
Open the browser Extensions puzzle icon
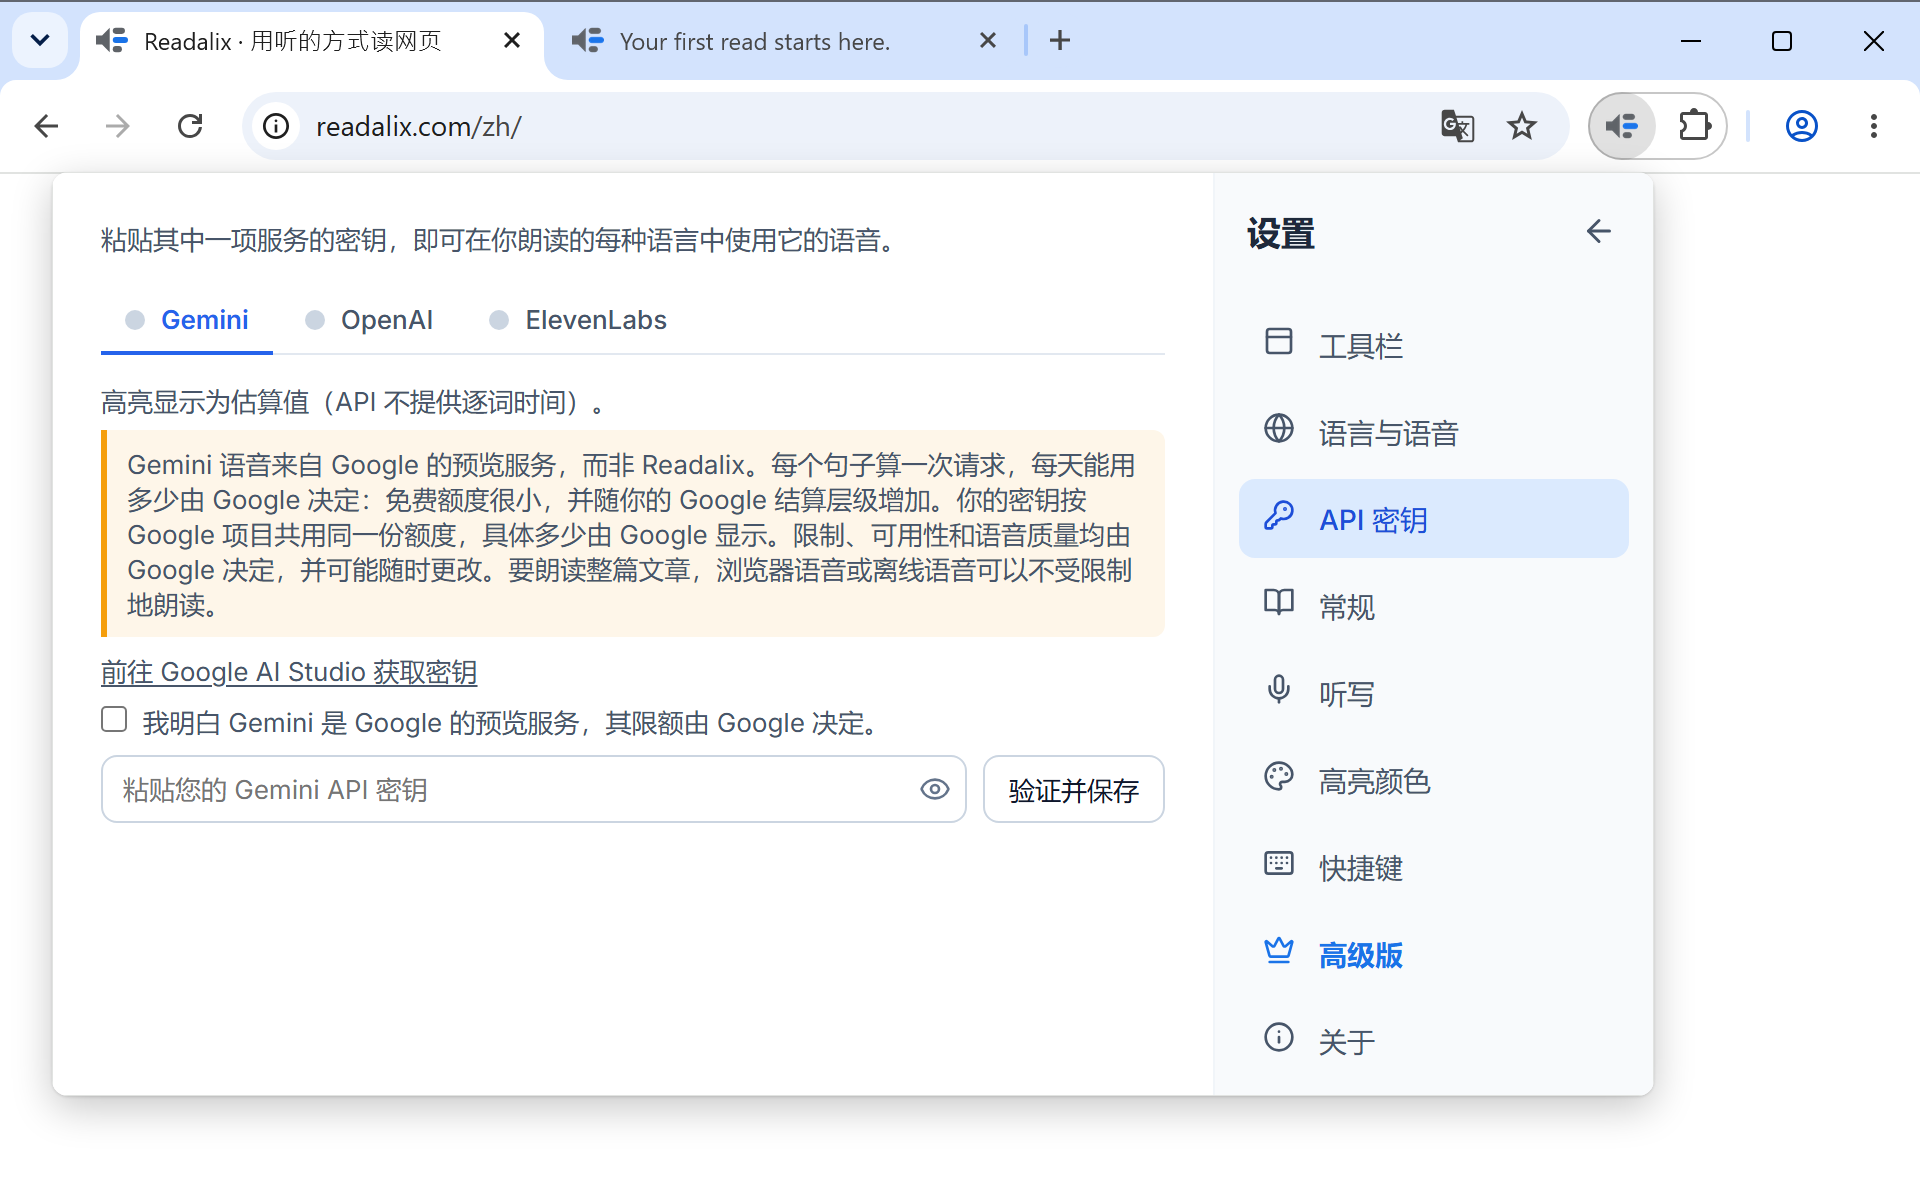pos(1694,126)
